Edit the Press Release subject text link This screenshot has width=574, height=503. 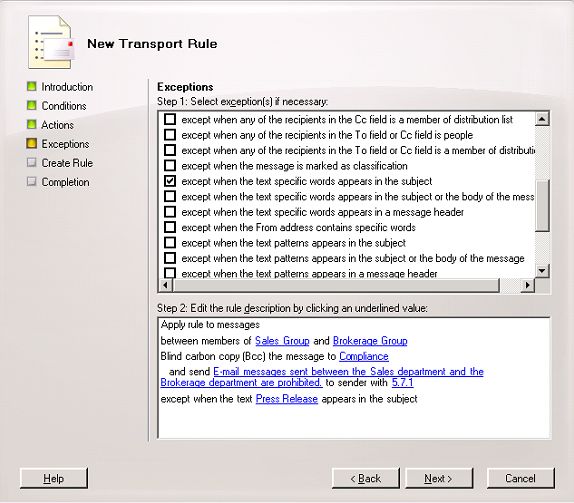pos(287,399)
